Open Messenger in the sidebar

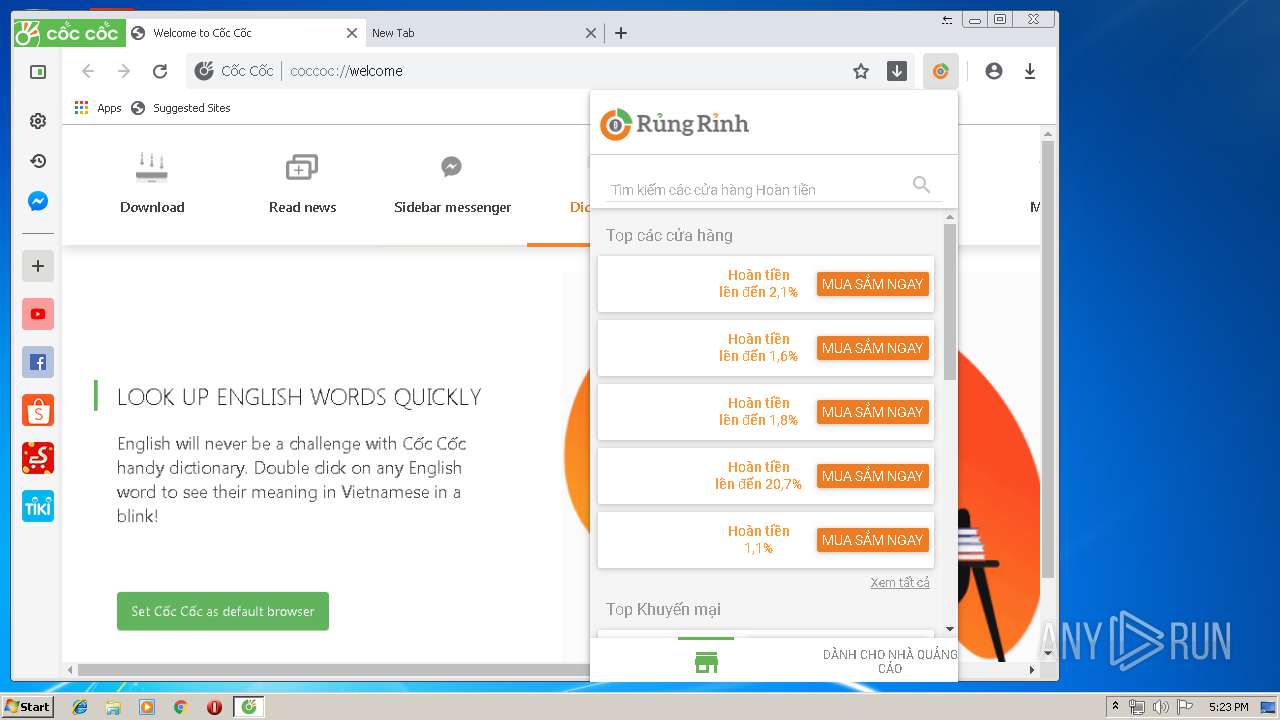tap(38, 201)
